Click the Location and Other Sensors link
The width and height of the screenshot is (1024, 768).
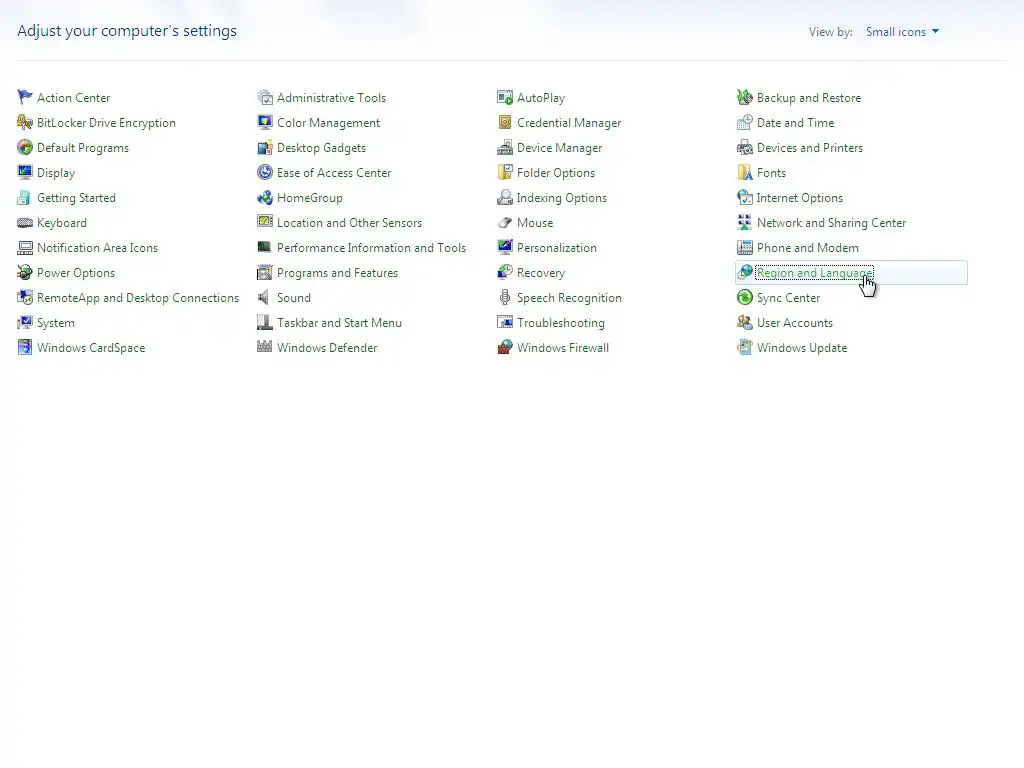349,223
